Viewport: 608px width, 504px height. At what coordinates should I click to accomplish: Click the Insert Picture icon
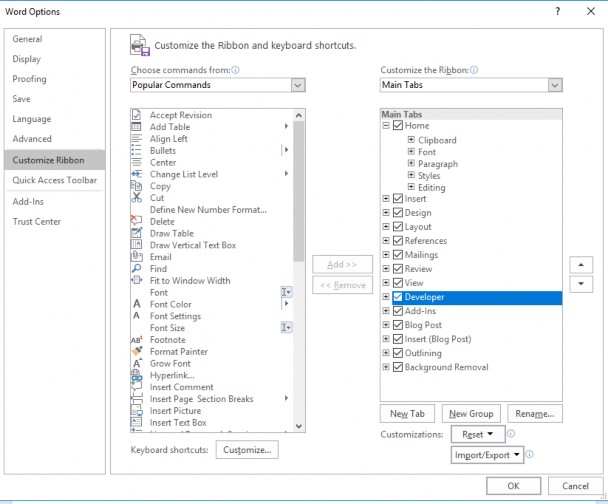[136, 411]
